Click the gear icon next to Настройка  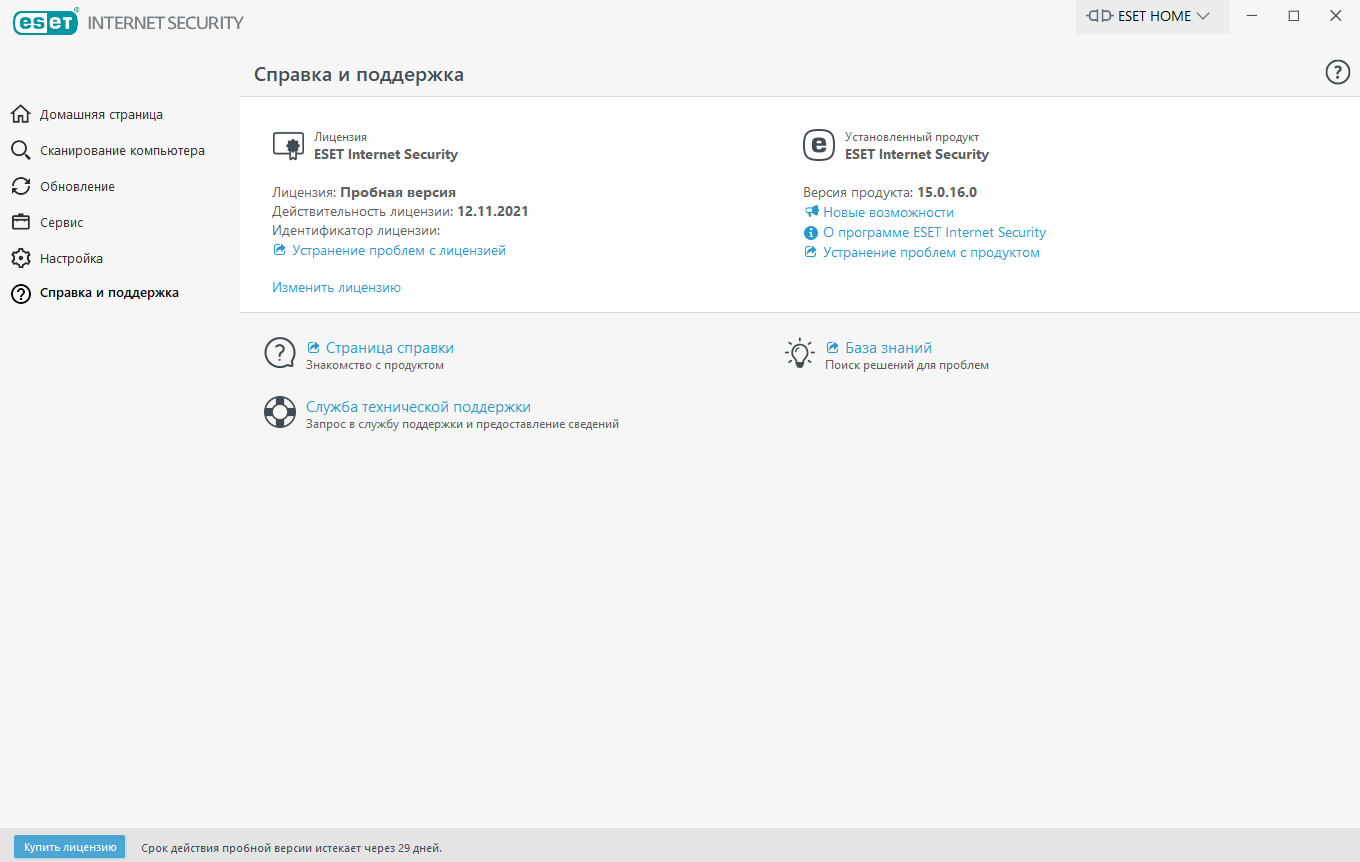20,258
